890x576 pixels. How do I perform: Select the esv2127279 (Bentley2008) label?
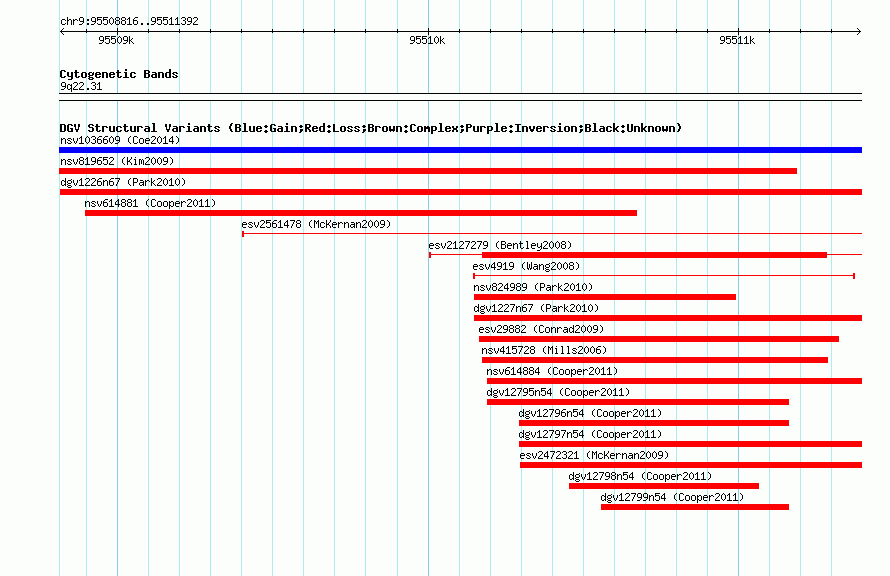click(x=500, y=245)
